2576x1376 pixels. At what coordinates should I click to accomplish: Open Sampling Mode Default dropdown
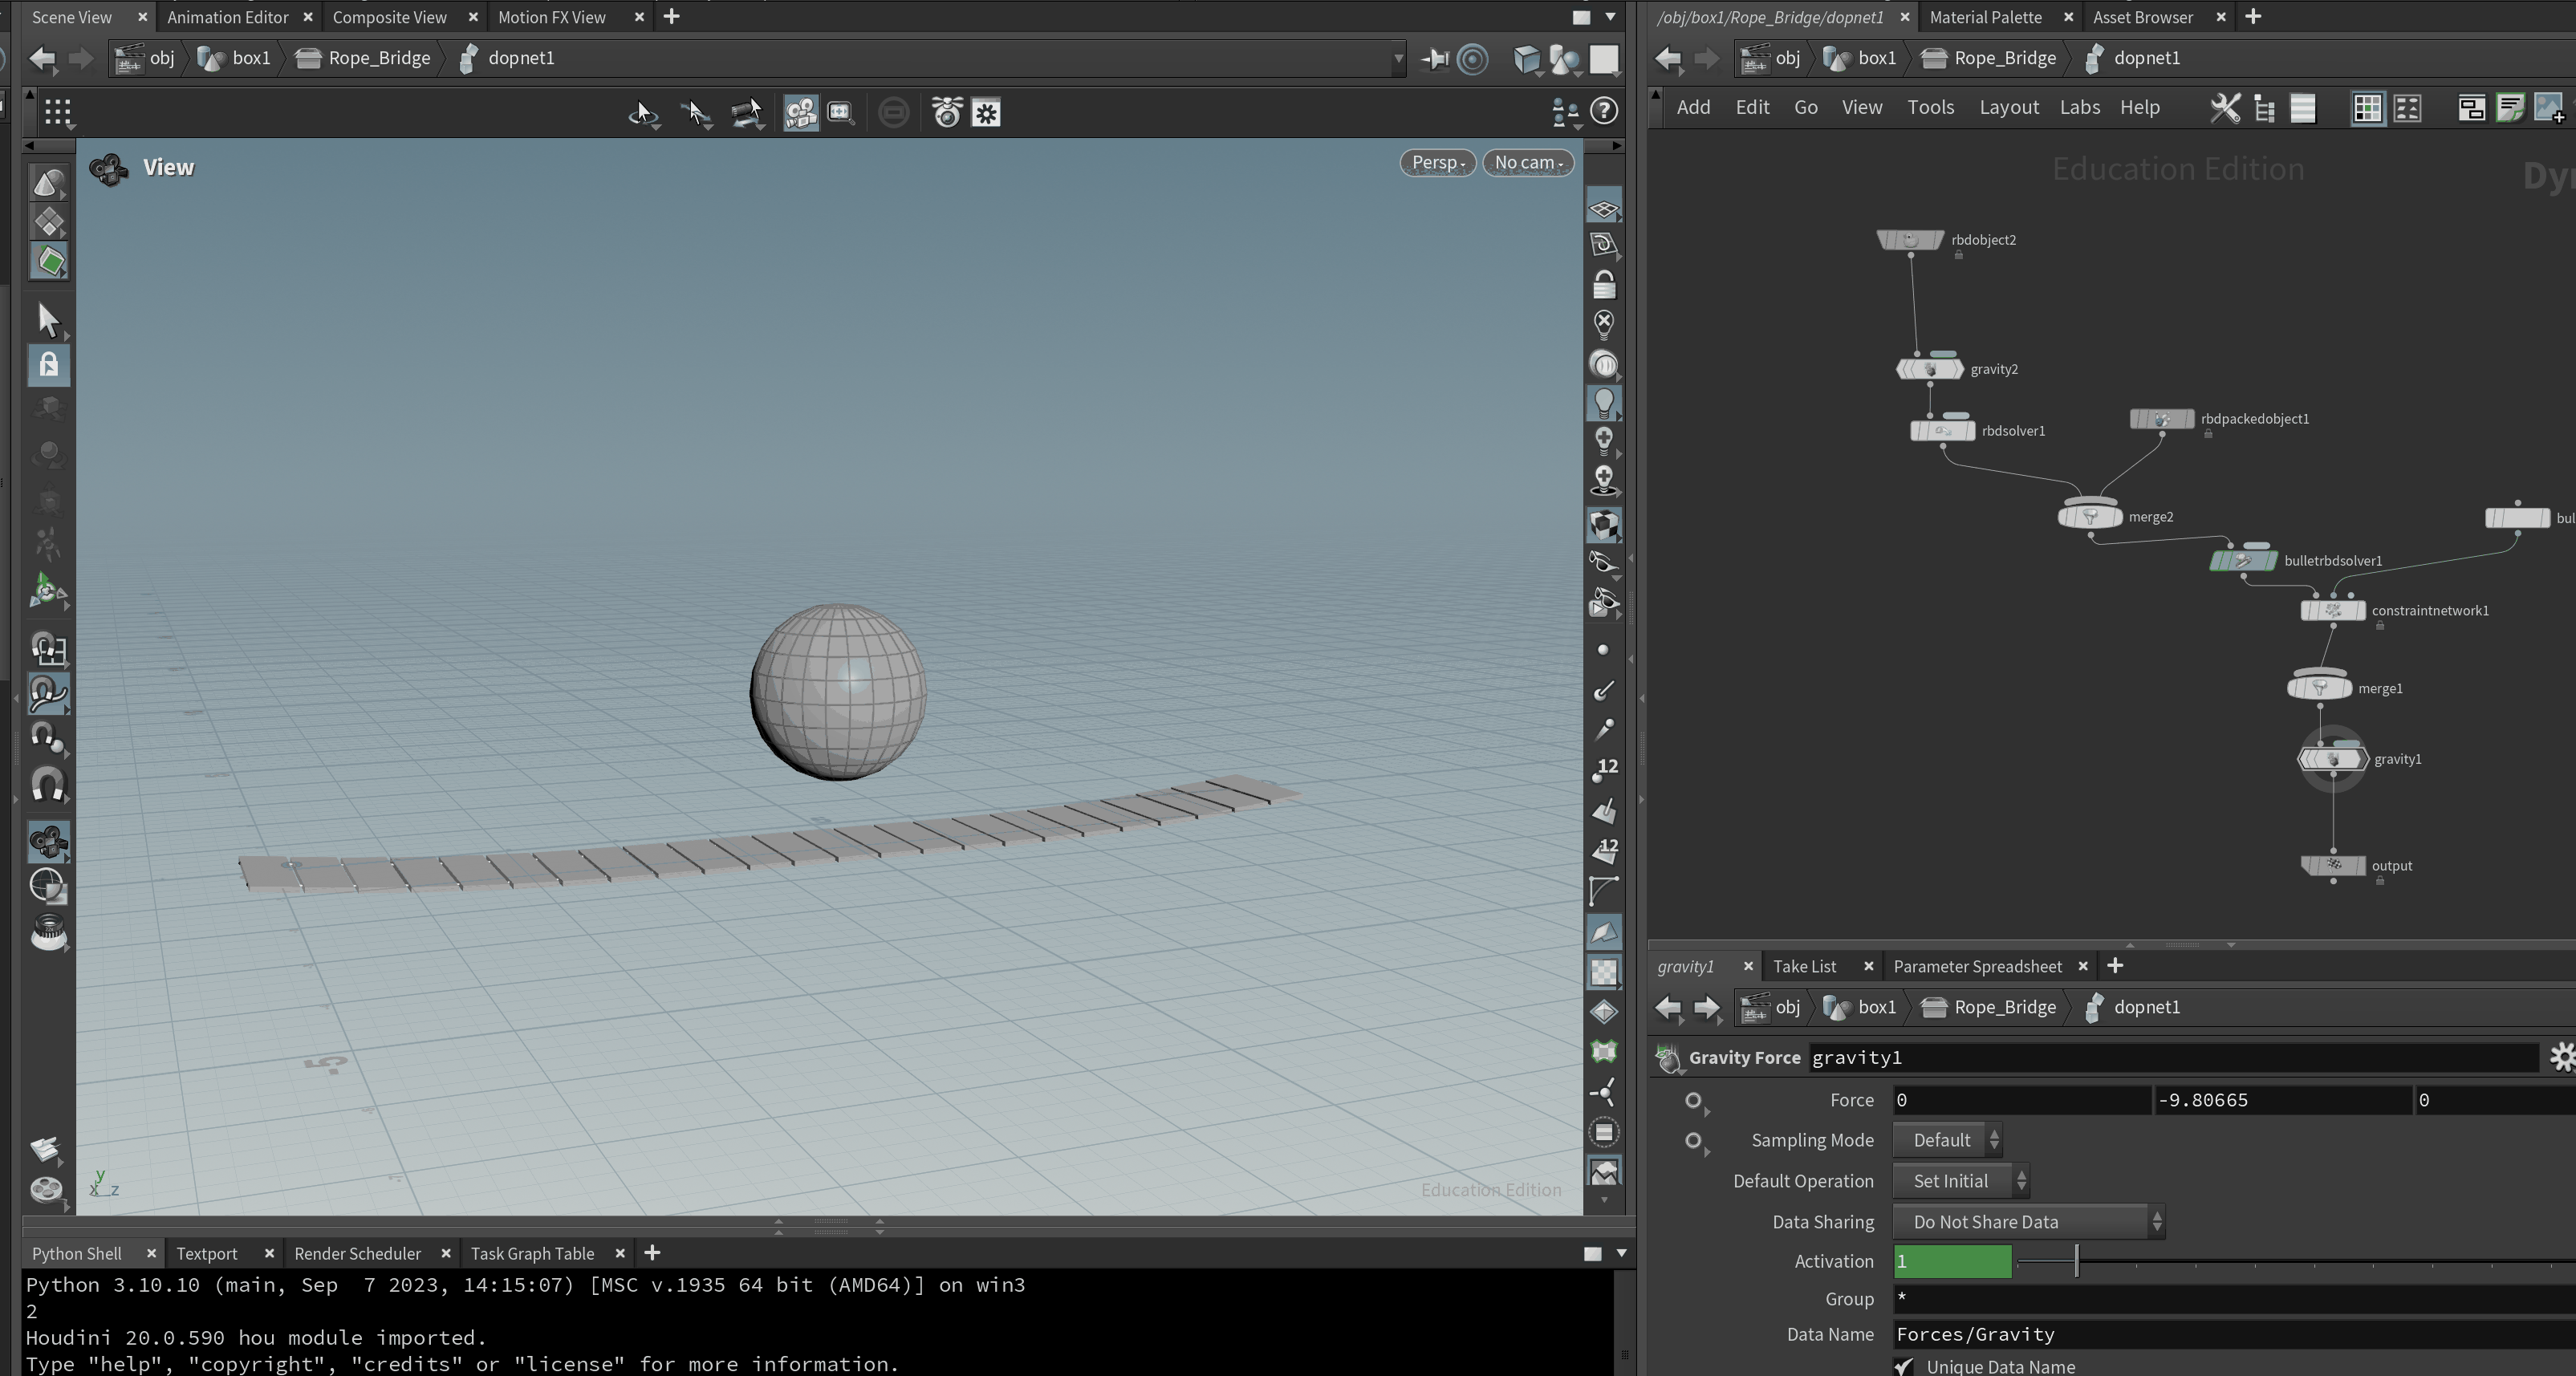coord(1948,1140)
